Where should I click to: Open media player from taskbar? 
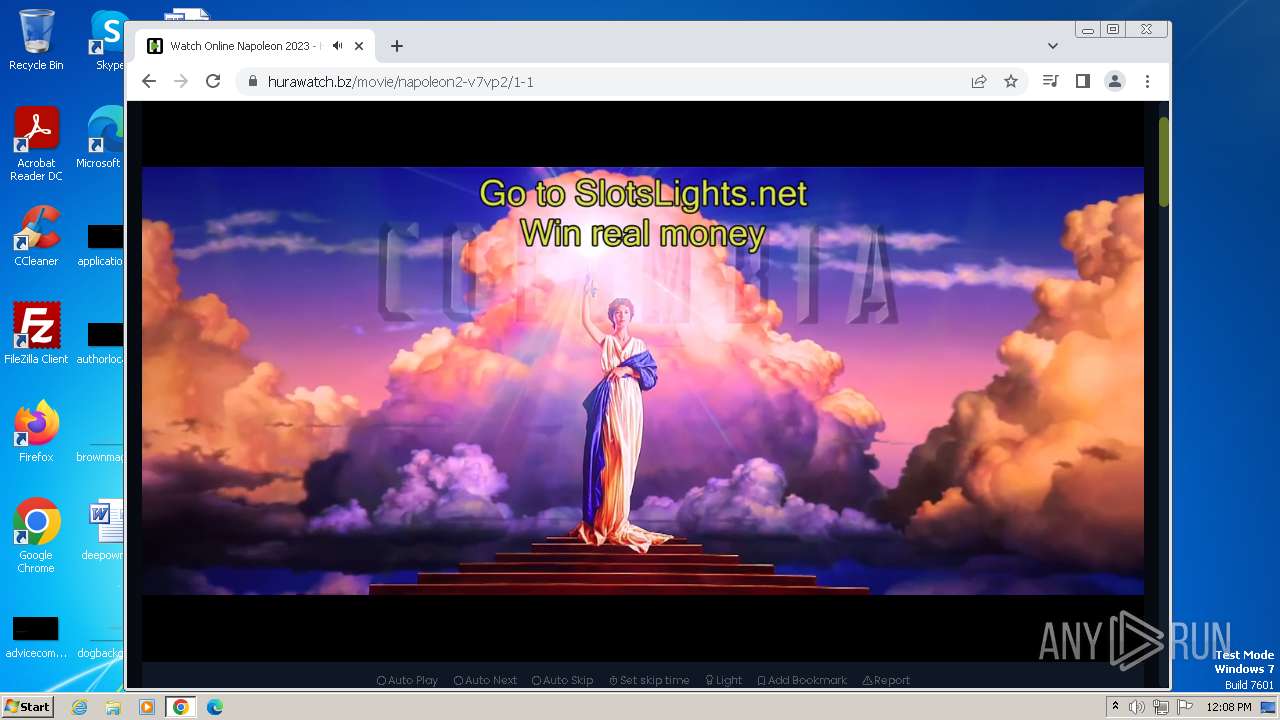pyautogui.click(x=147, y=707)
